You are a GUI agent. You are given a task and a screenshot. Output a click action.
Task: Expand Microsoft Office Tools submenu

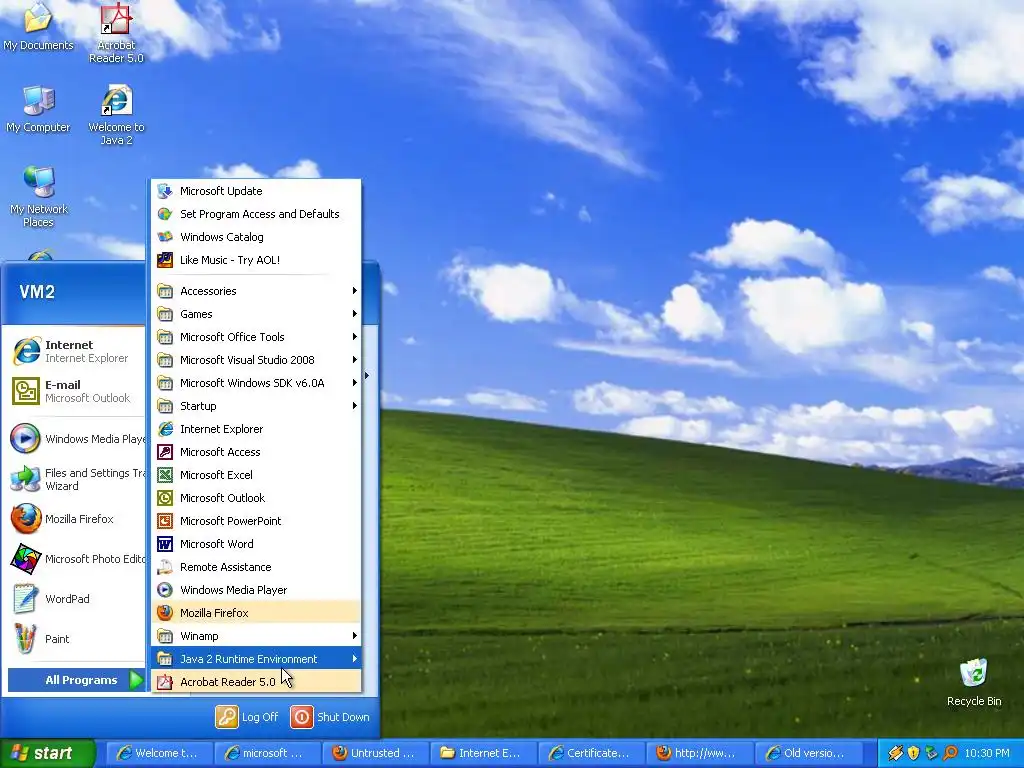(256, 337)
